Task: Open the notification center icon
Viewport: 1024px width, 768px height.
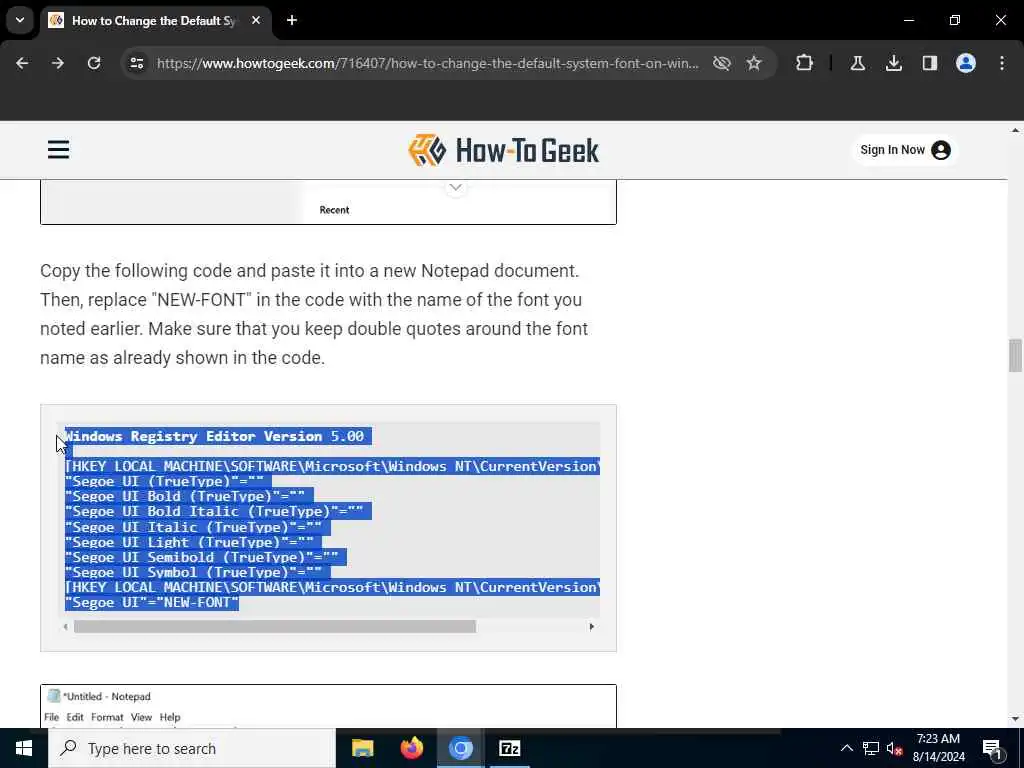Action: (x=993, y=748)
